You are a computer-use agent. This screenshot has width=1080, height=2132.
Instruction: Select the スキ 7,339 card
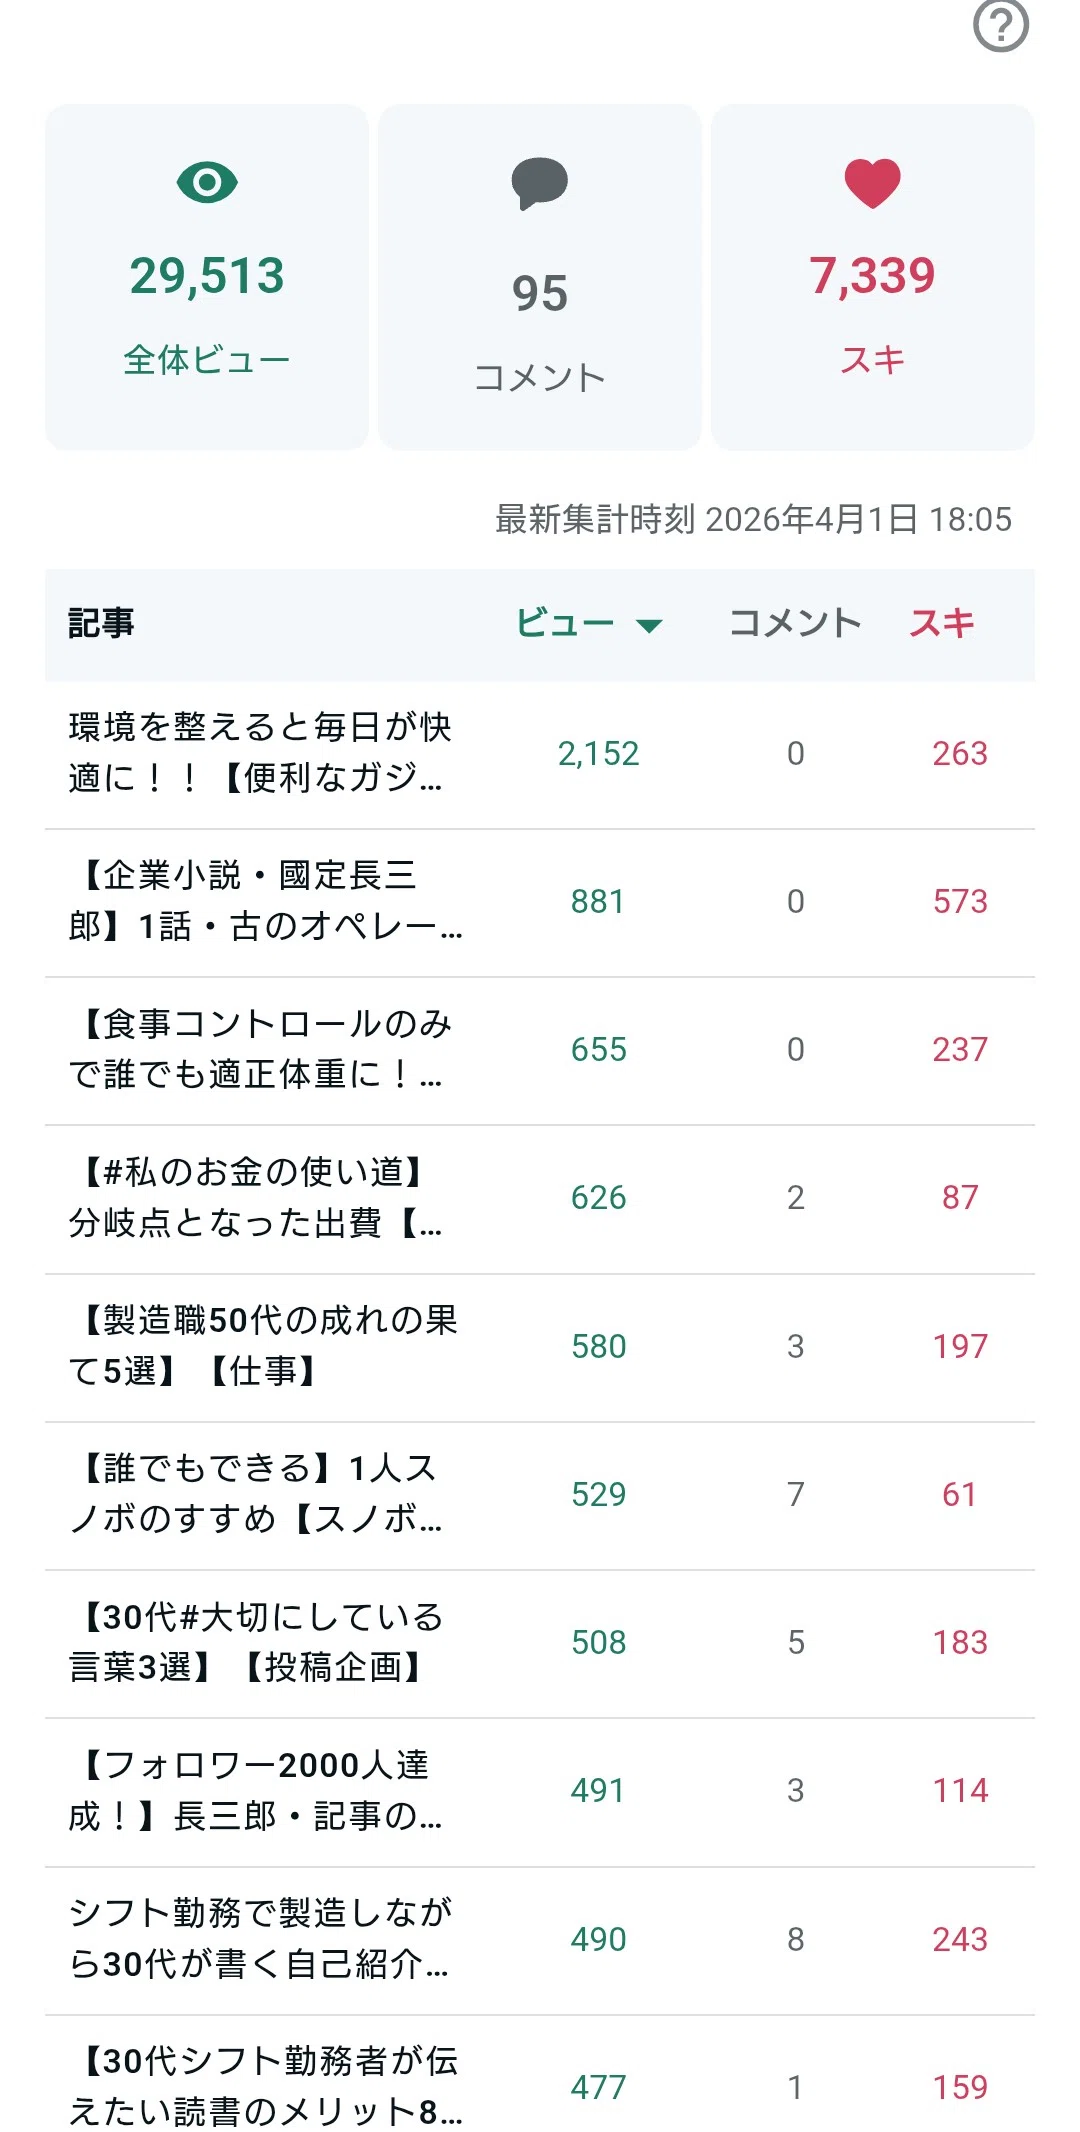[873, 277]
